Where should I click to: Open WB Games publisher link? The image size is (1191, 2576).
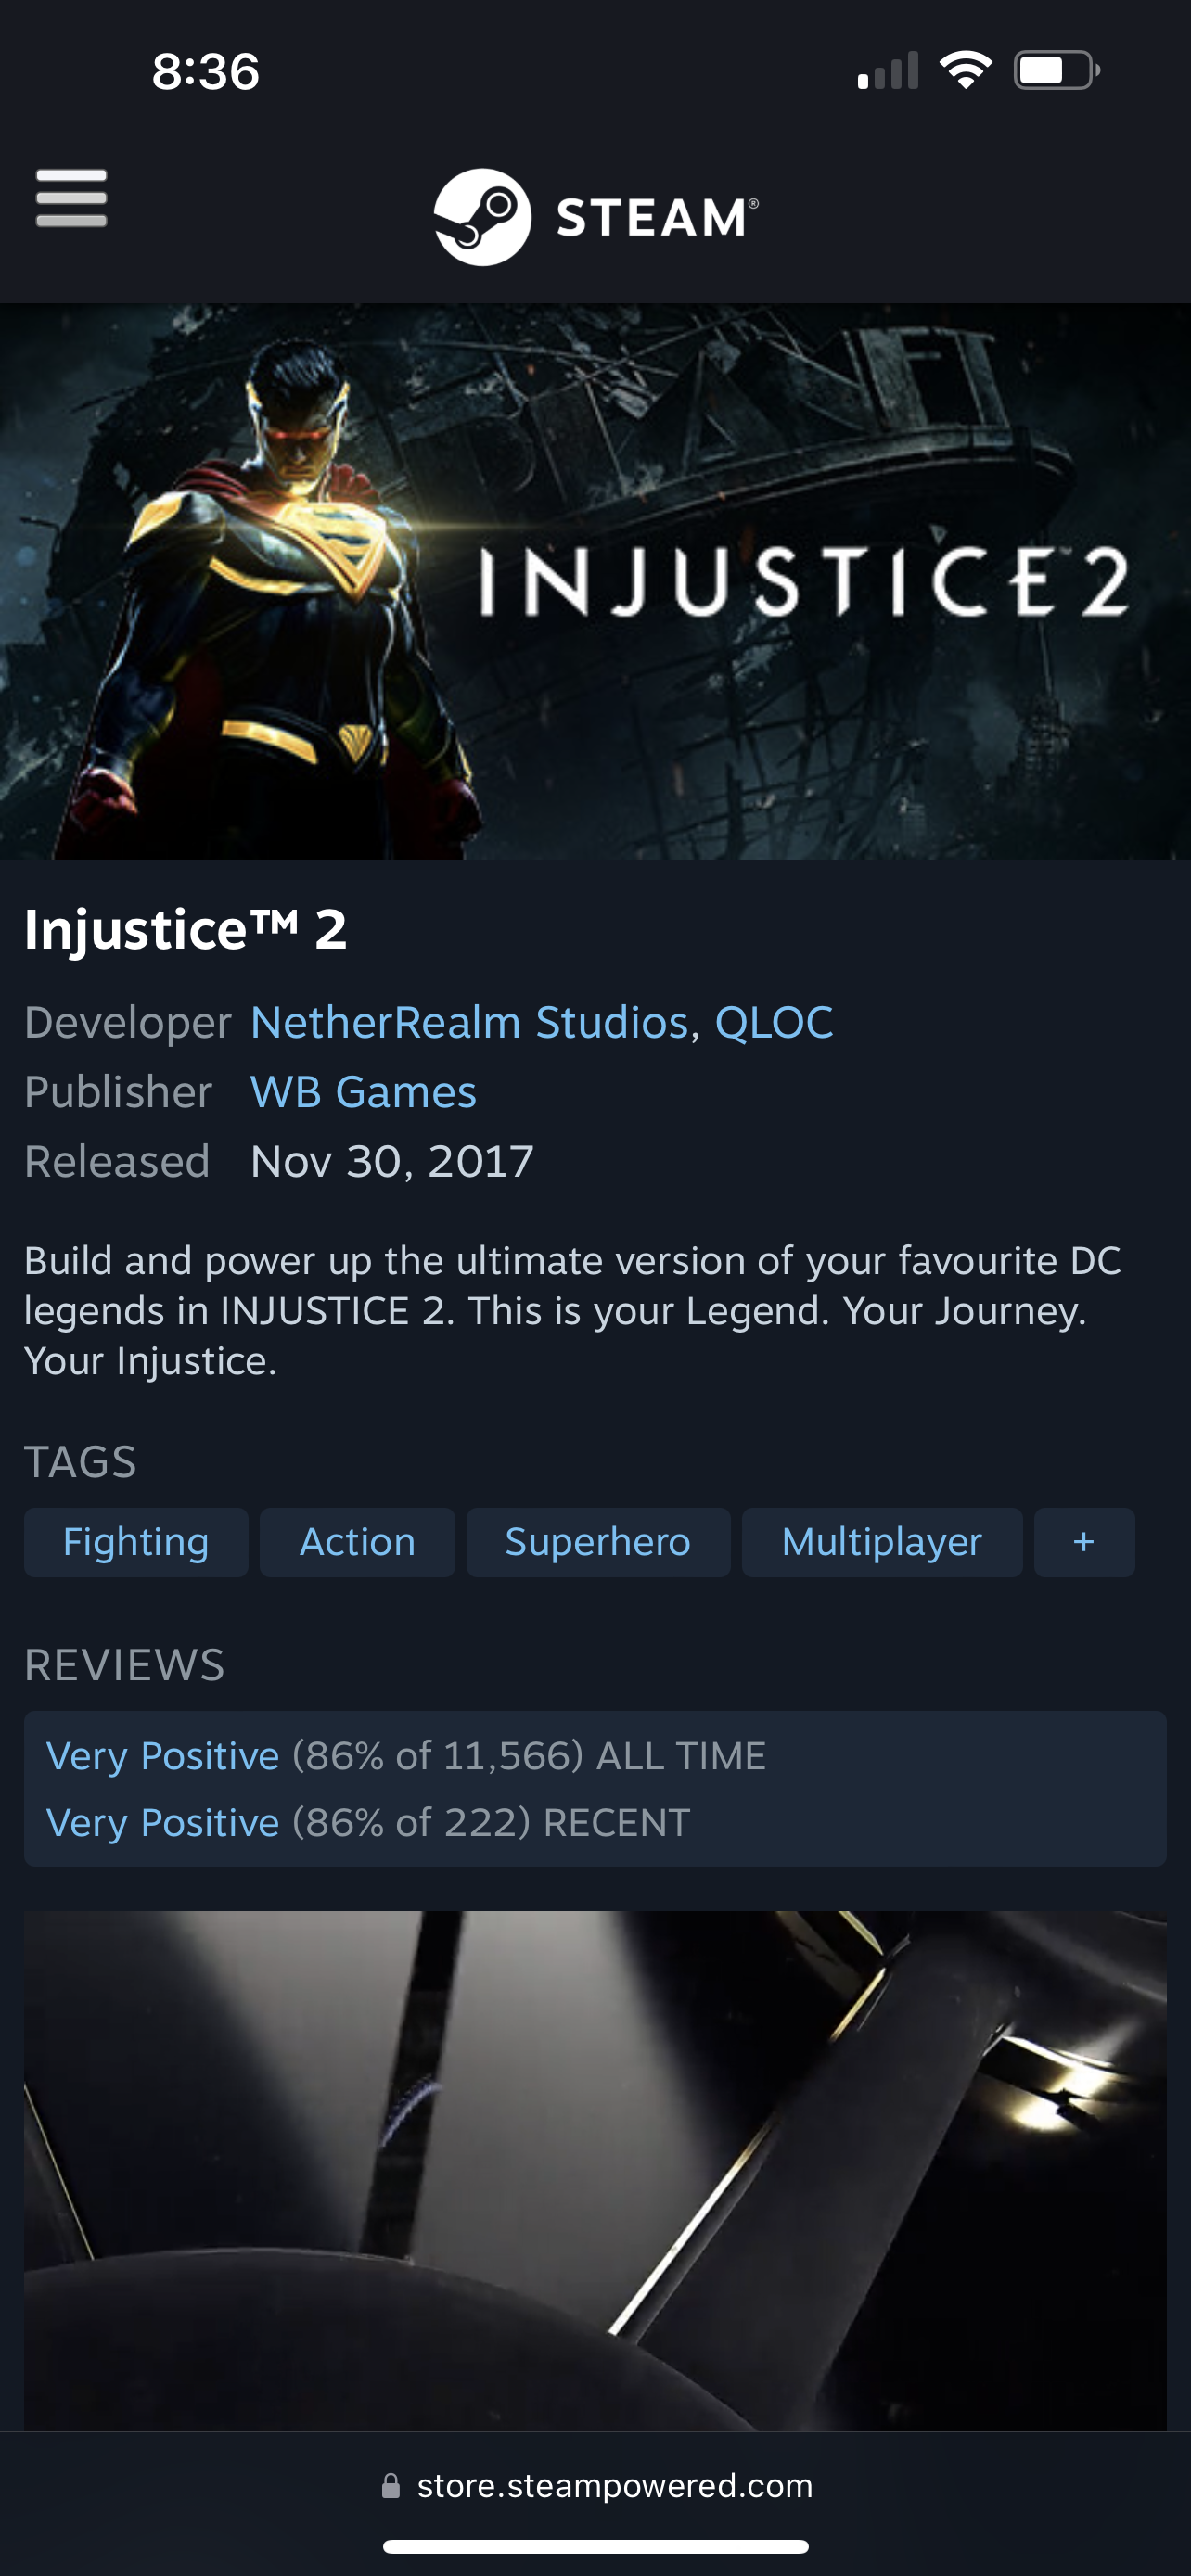[363, 1092]
